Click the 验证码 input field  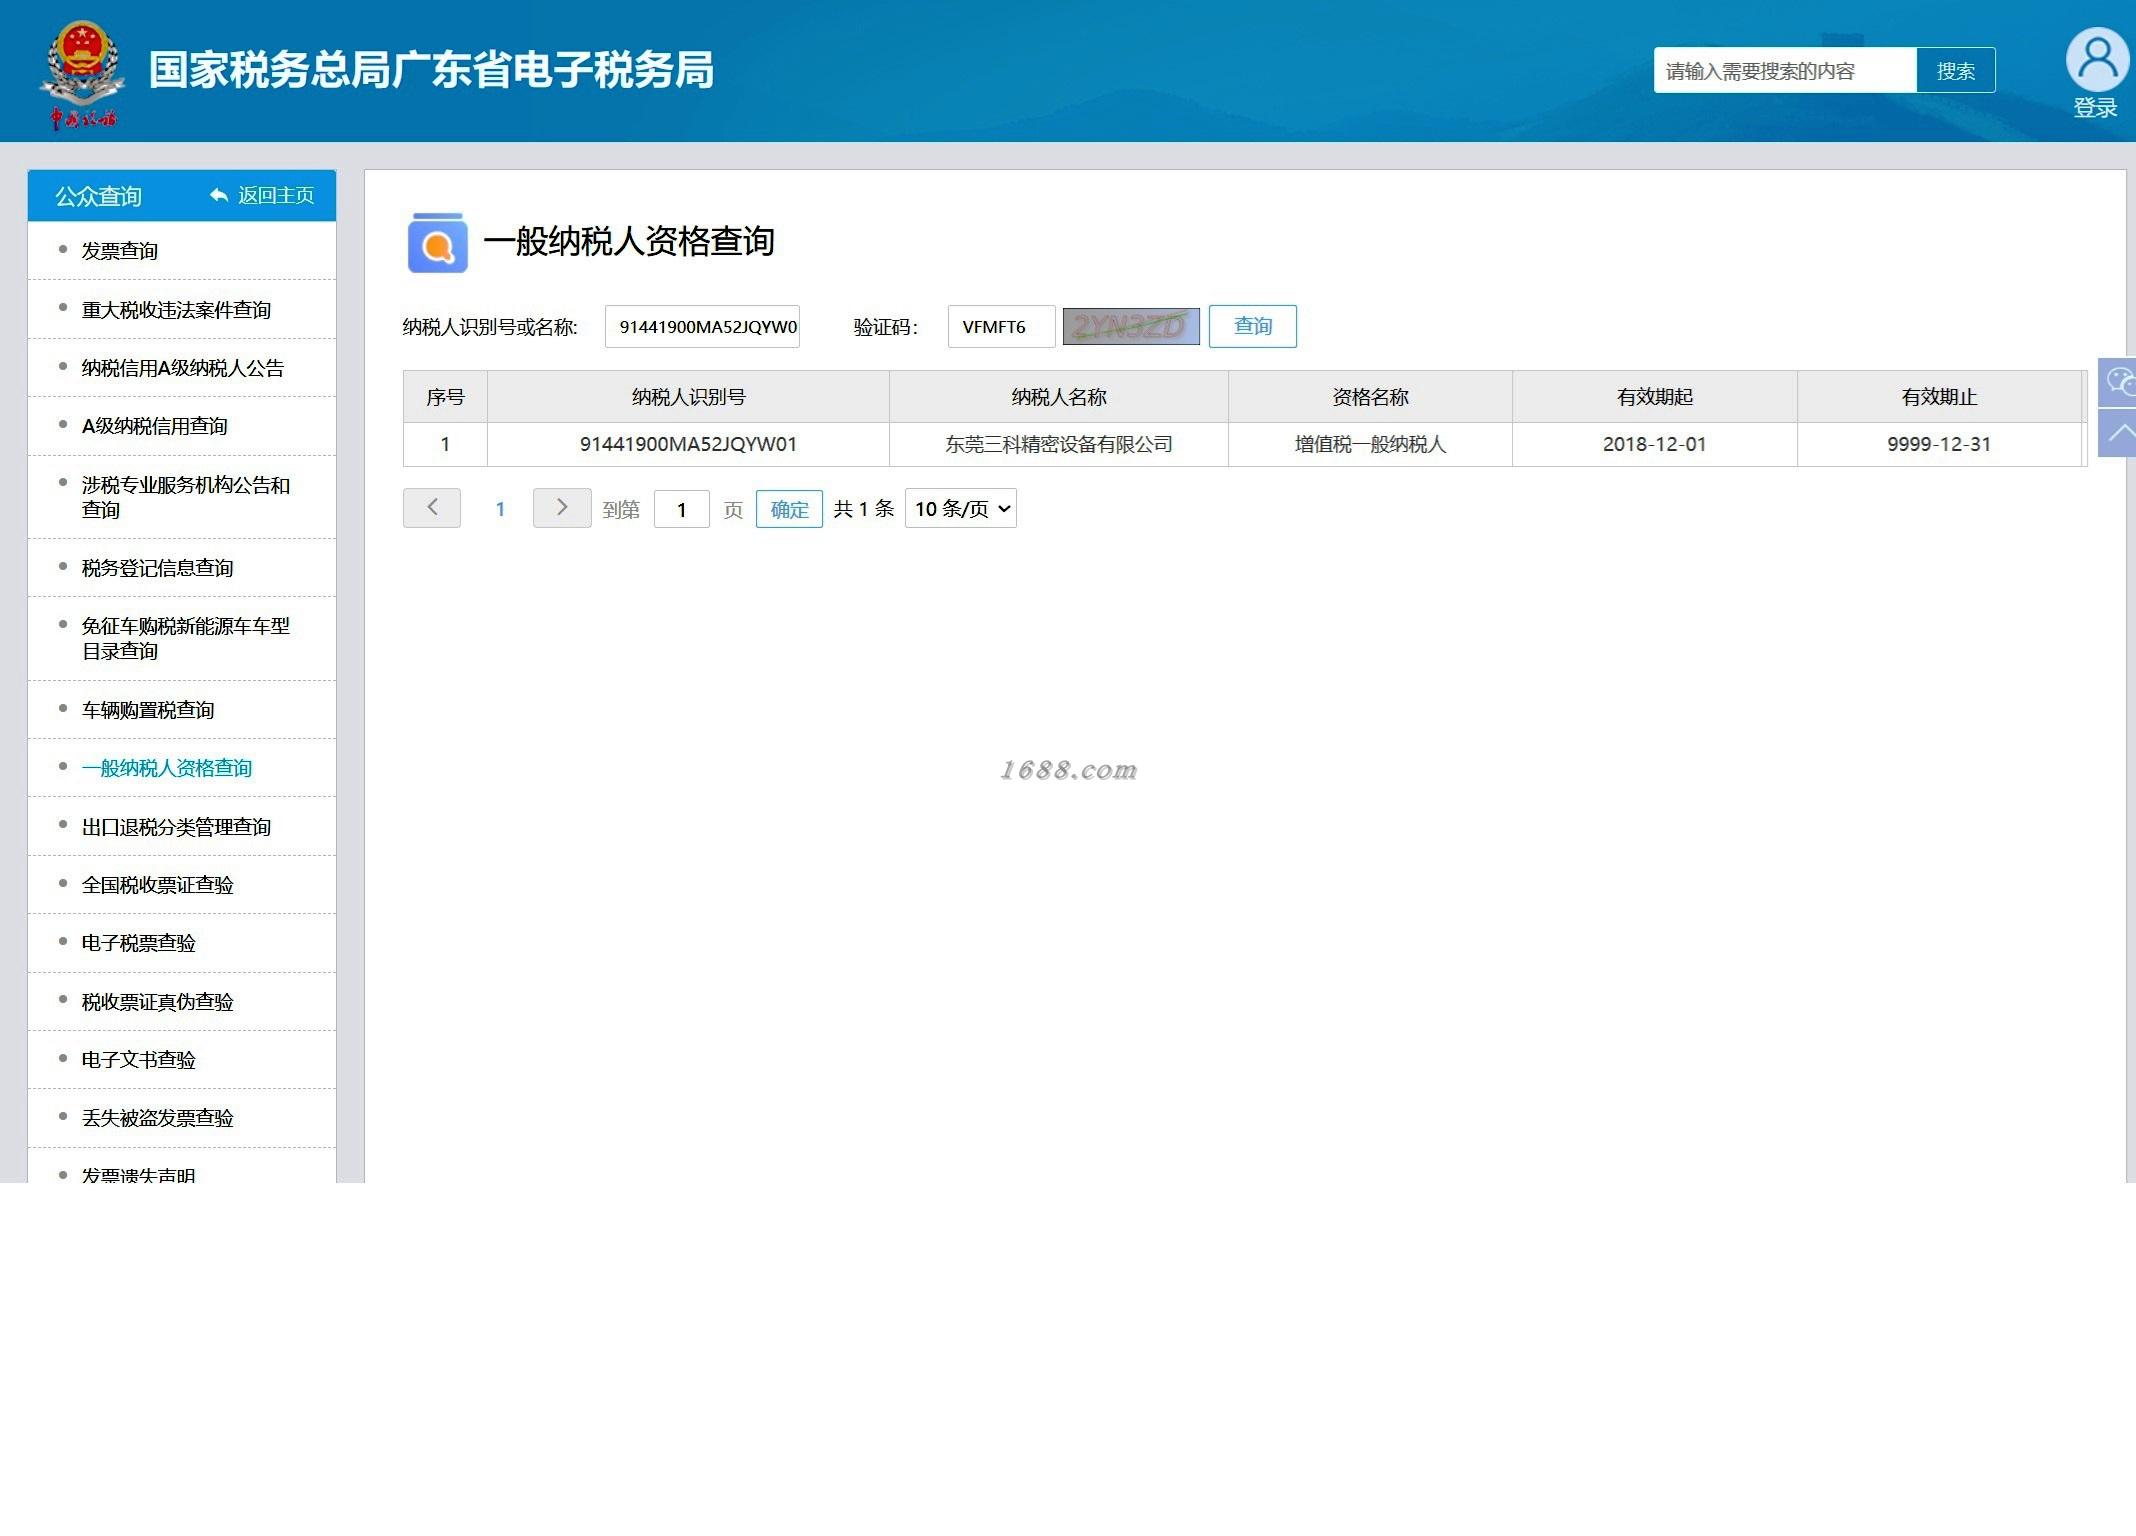point(1000,327)
